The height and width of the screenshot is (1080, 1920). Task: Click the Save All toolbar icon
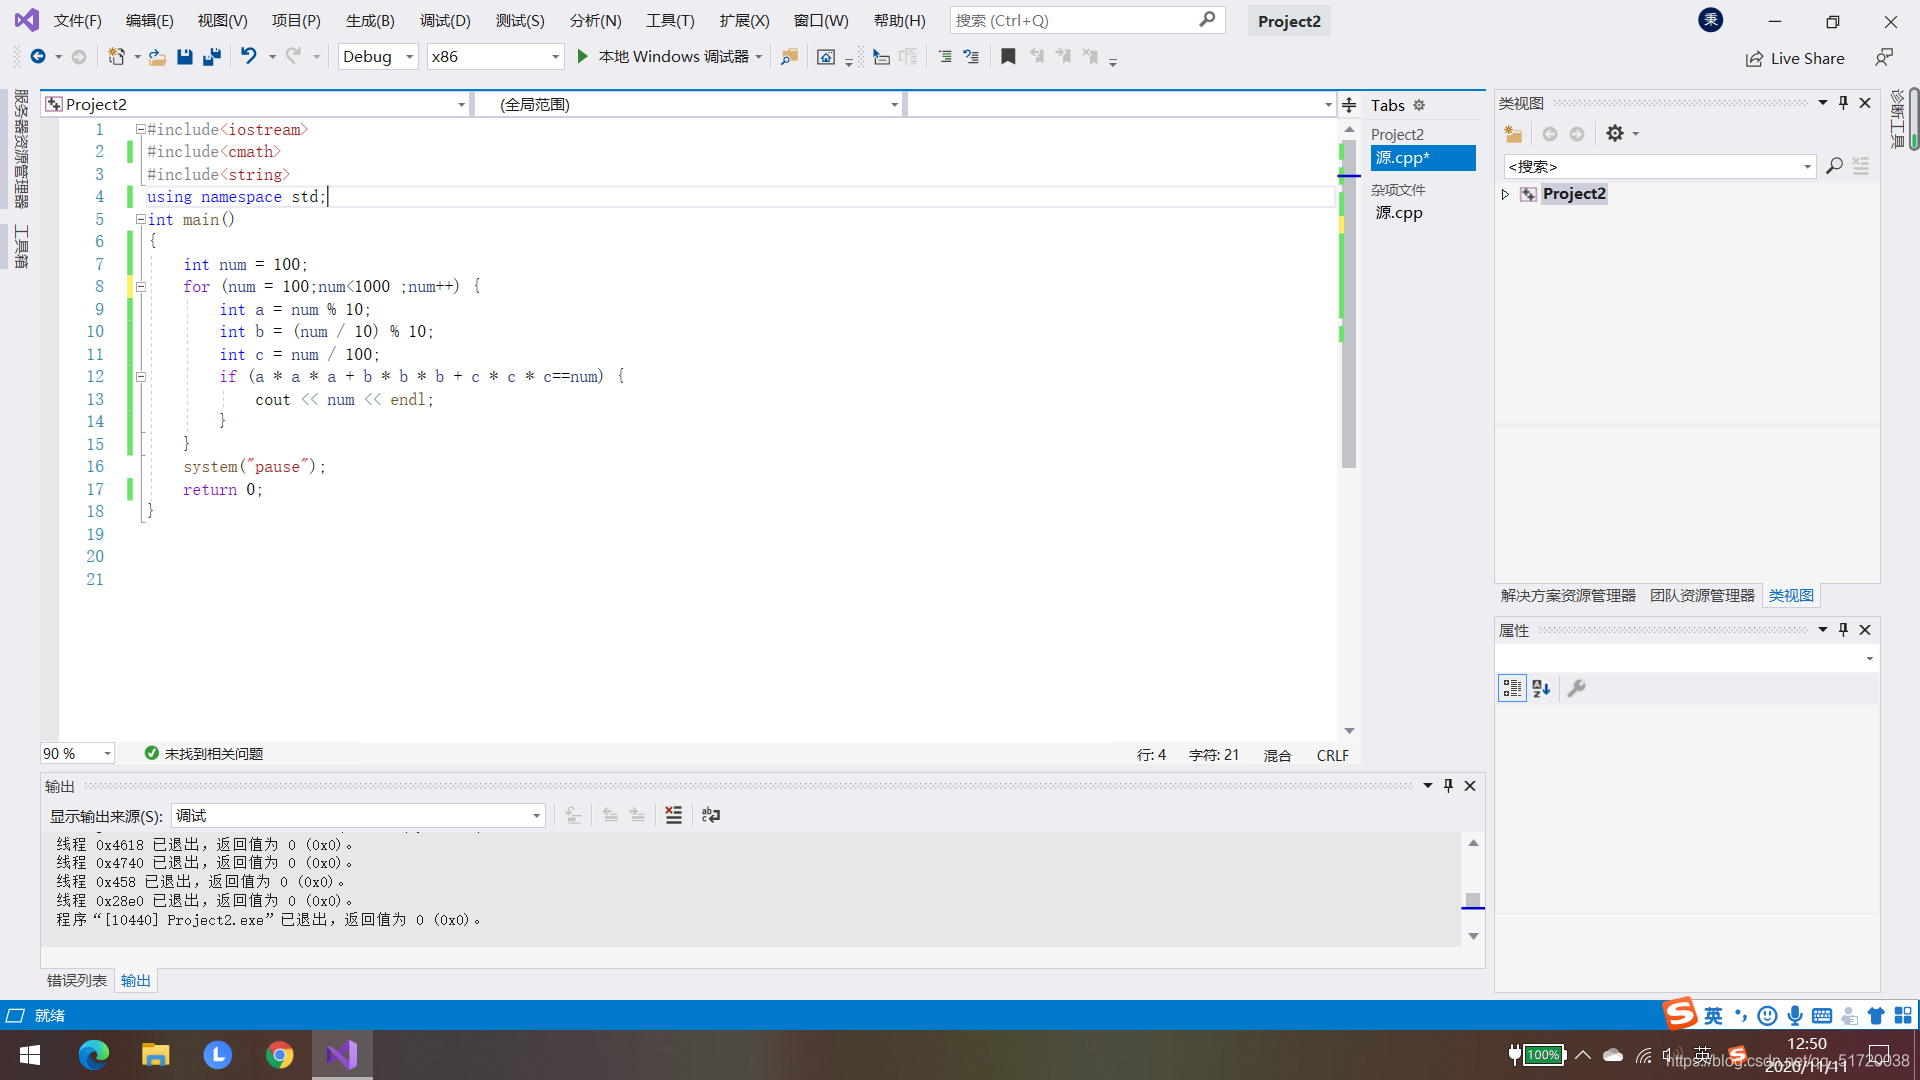(211, 57)
